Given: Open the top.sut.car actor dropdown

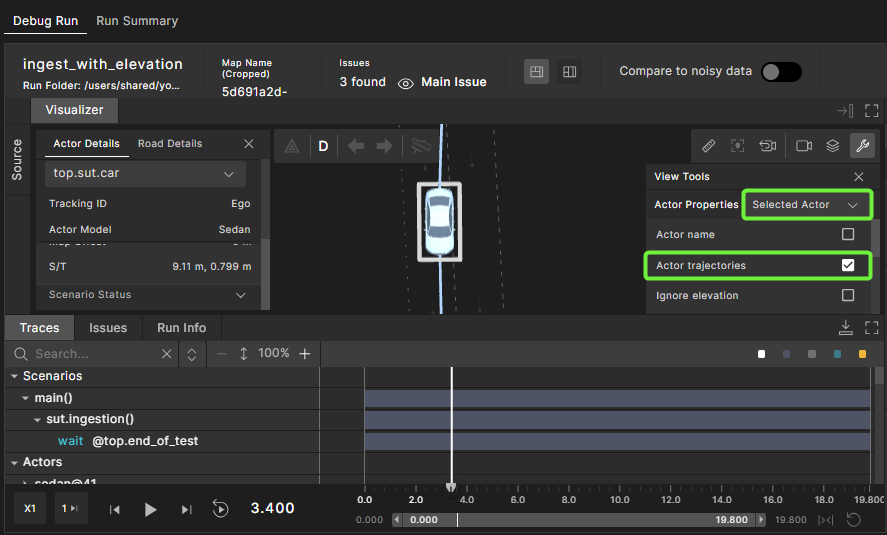Looking at the screenshot, I should [x=145, y=174].
